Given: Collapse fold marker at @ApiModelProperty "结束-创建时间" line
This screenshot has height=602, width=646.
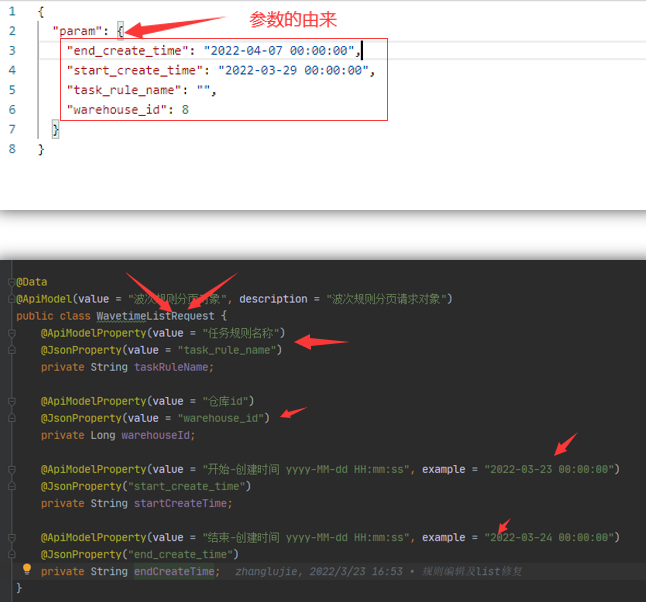Looking at the screenshot, I should [x=12, y=537].
